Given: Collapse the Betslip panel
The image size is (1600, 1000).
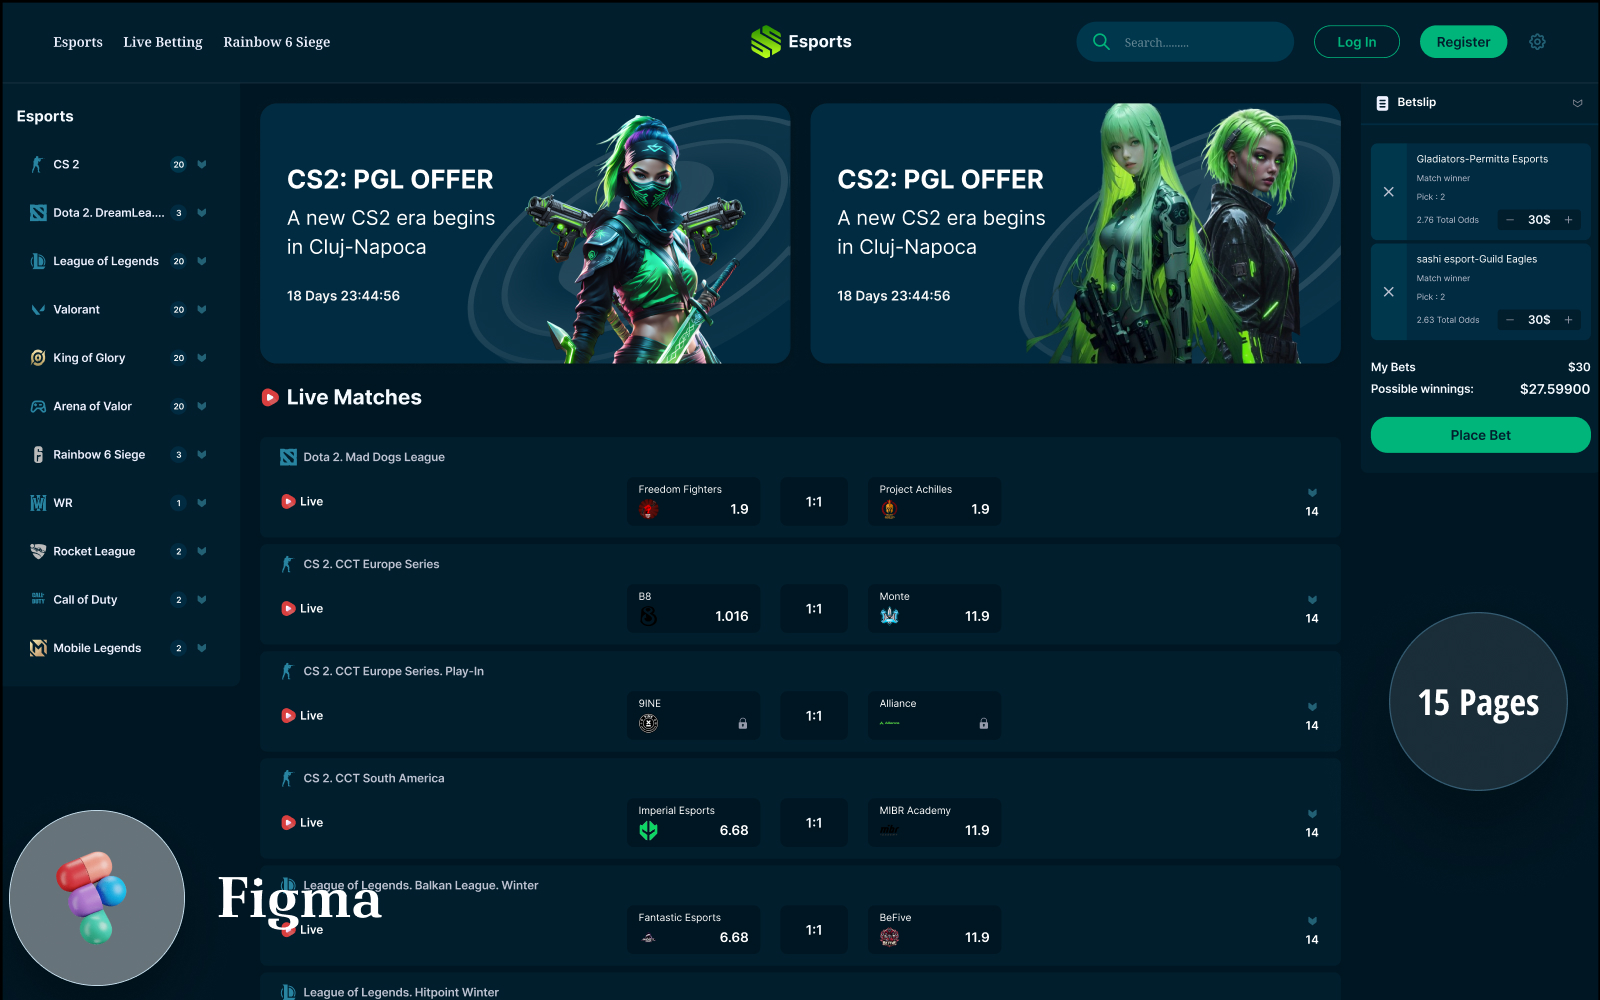Looking at the screenshot, I should point(1577,103).
